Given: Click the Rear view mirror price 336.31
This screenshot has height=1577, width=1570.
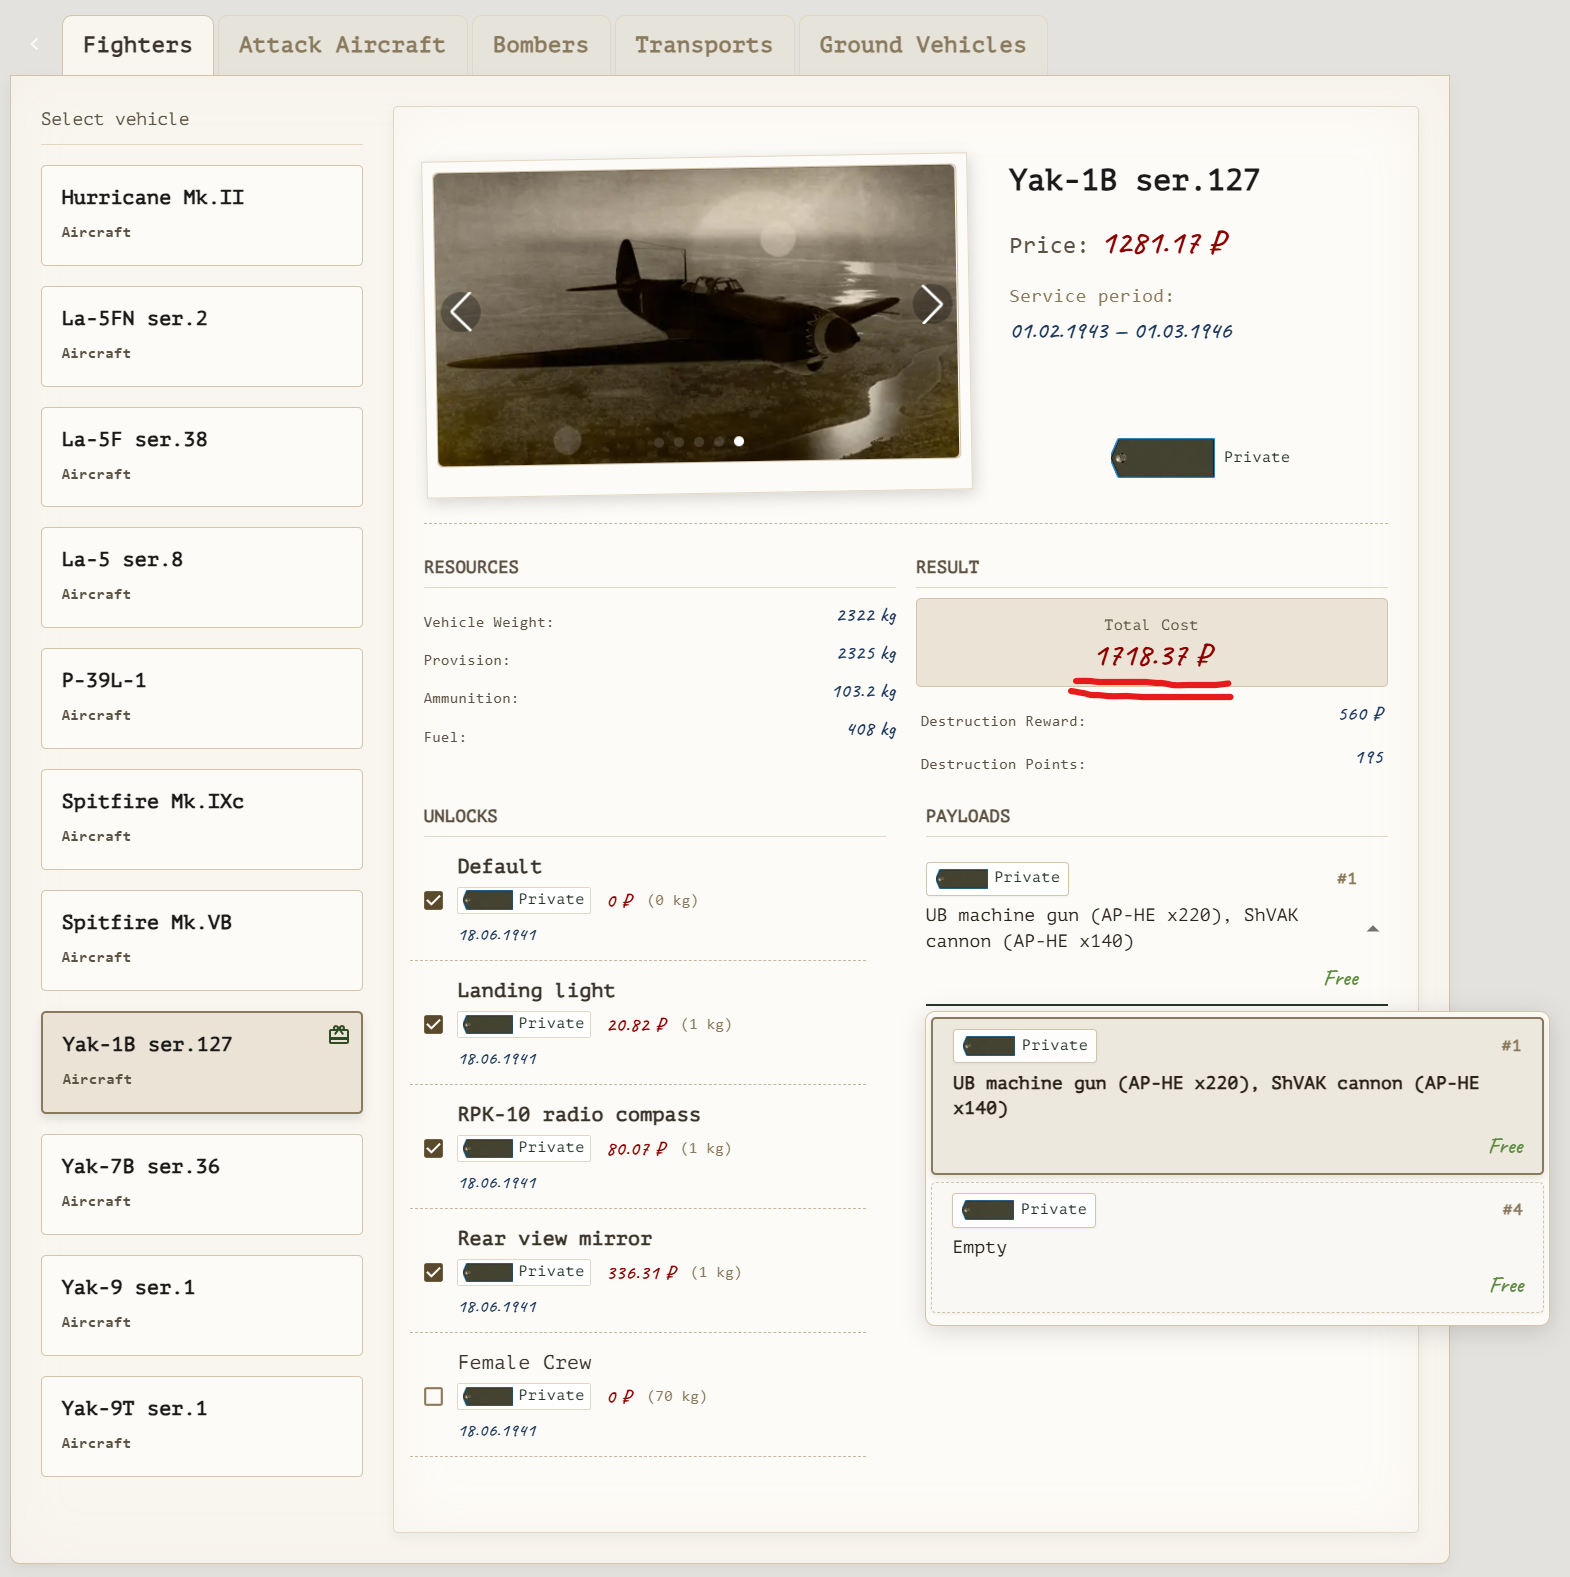Looking at the screenshot, I should (x=643, y=1273).
